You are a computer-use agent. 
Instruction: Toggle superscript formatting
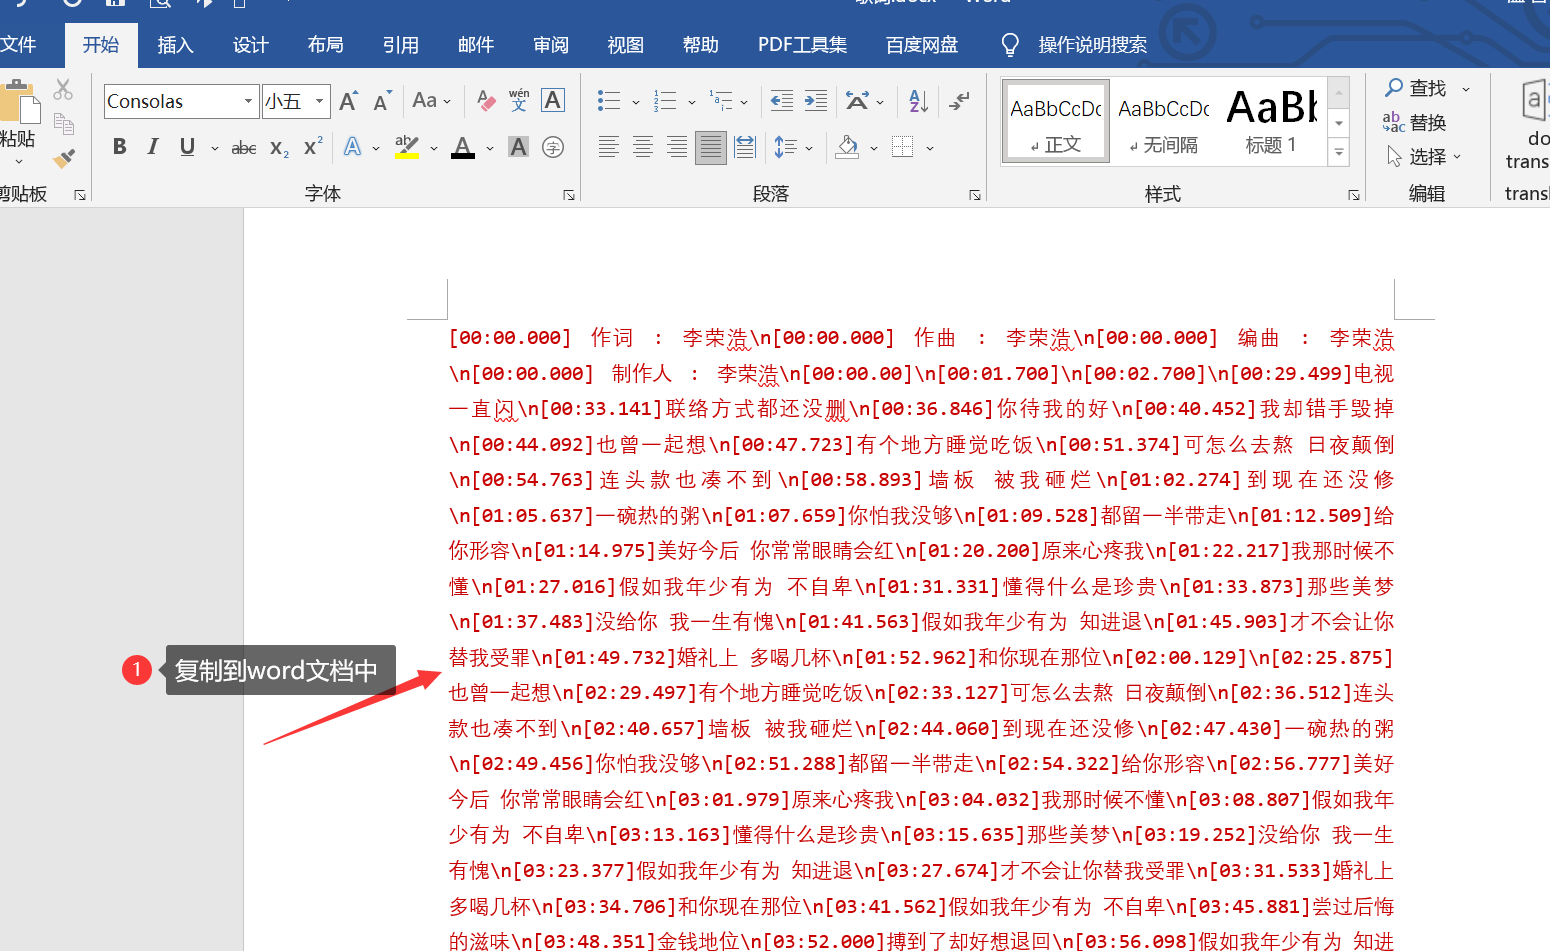pyautogui.click(x=313, y=147)
